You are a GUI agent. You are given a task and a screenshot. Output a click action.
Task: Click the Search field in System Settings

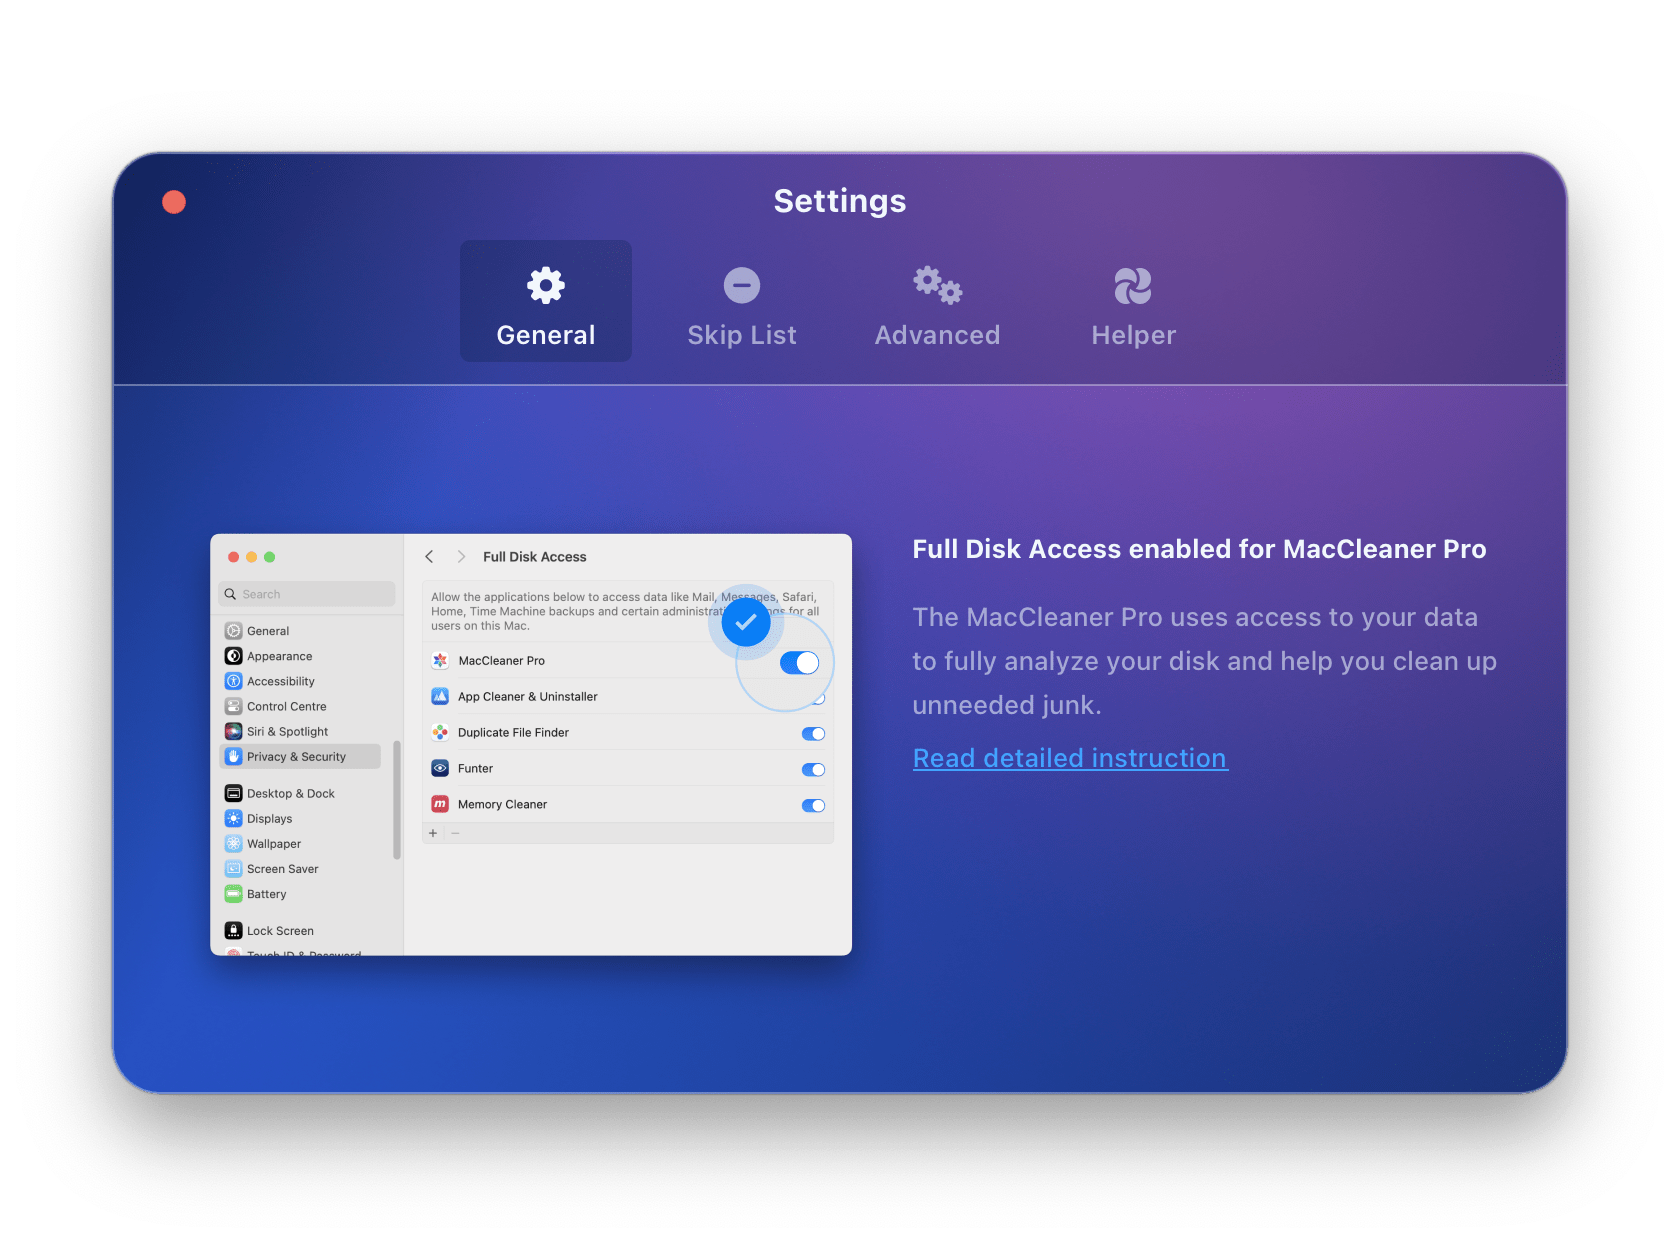coord(307,594)
